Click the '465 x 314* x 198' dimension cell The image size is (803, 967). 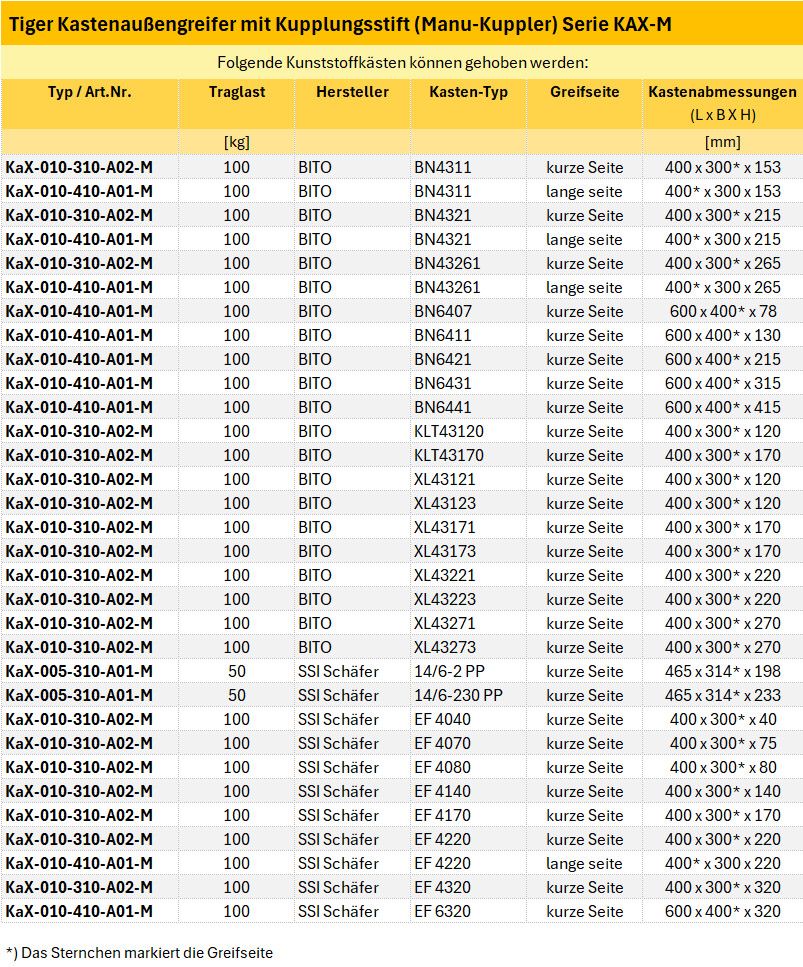point(722,671)
